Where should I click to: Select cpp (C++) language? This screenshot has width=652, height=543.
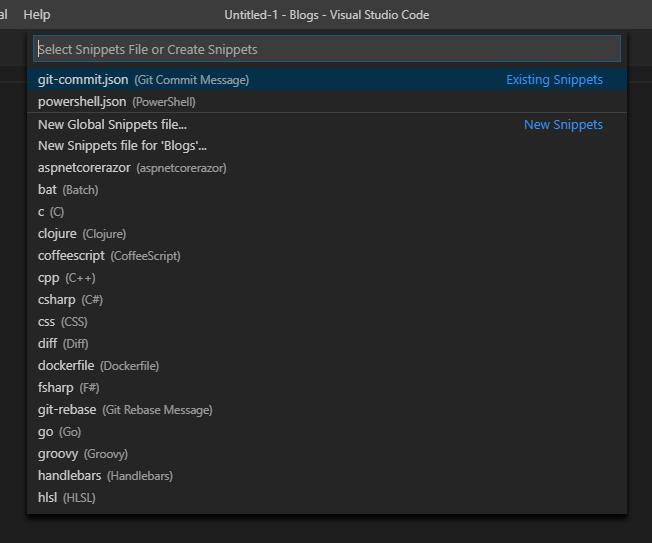tap(327, 278)
